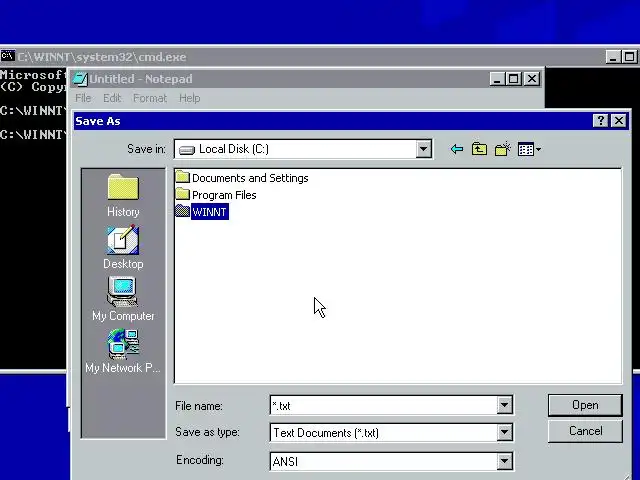Minimize the cmd.exe window
The width and height of the screenshot is (640, 480).
(613, 57)
